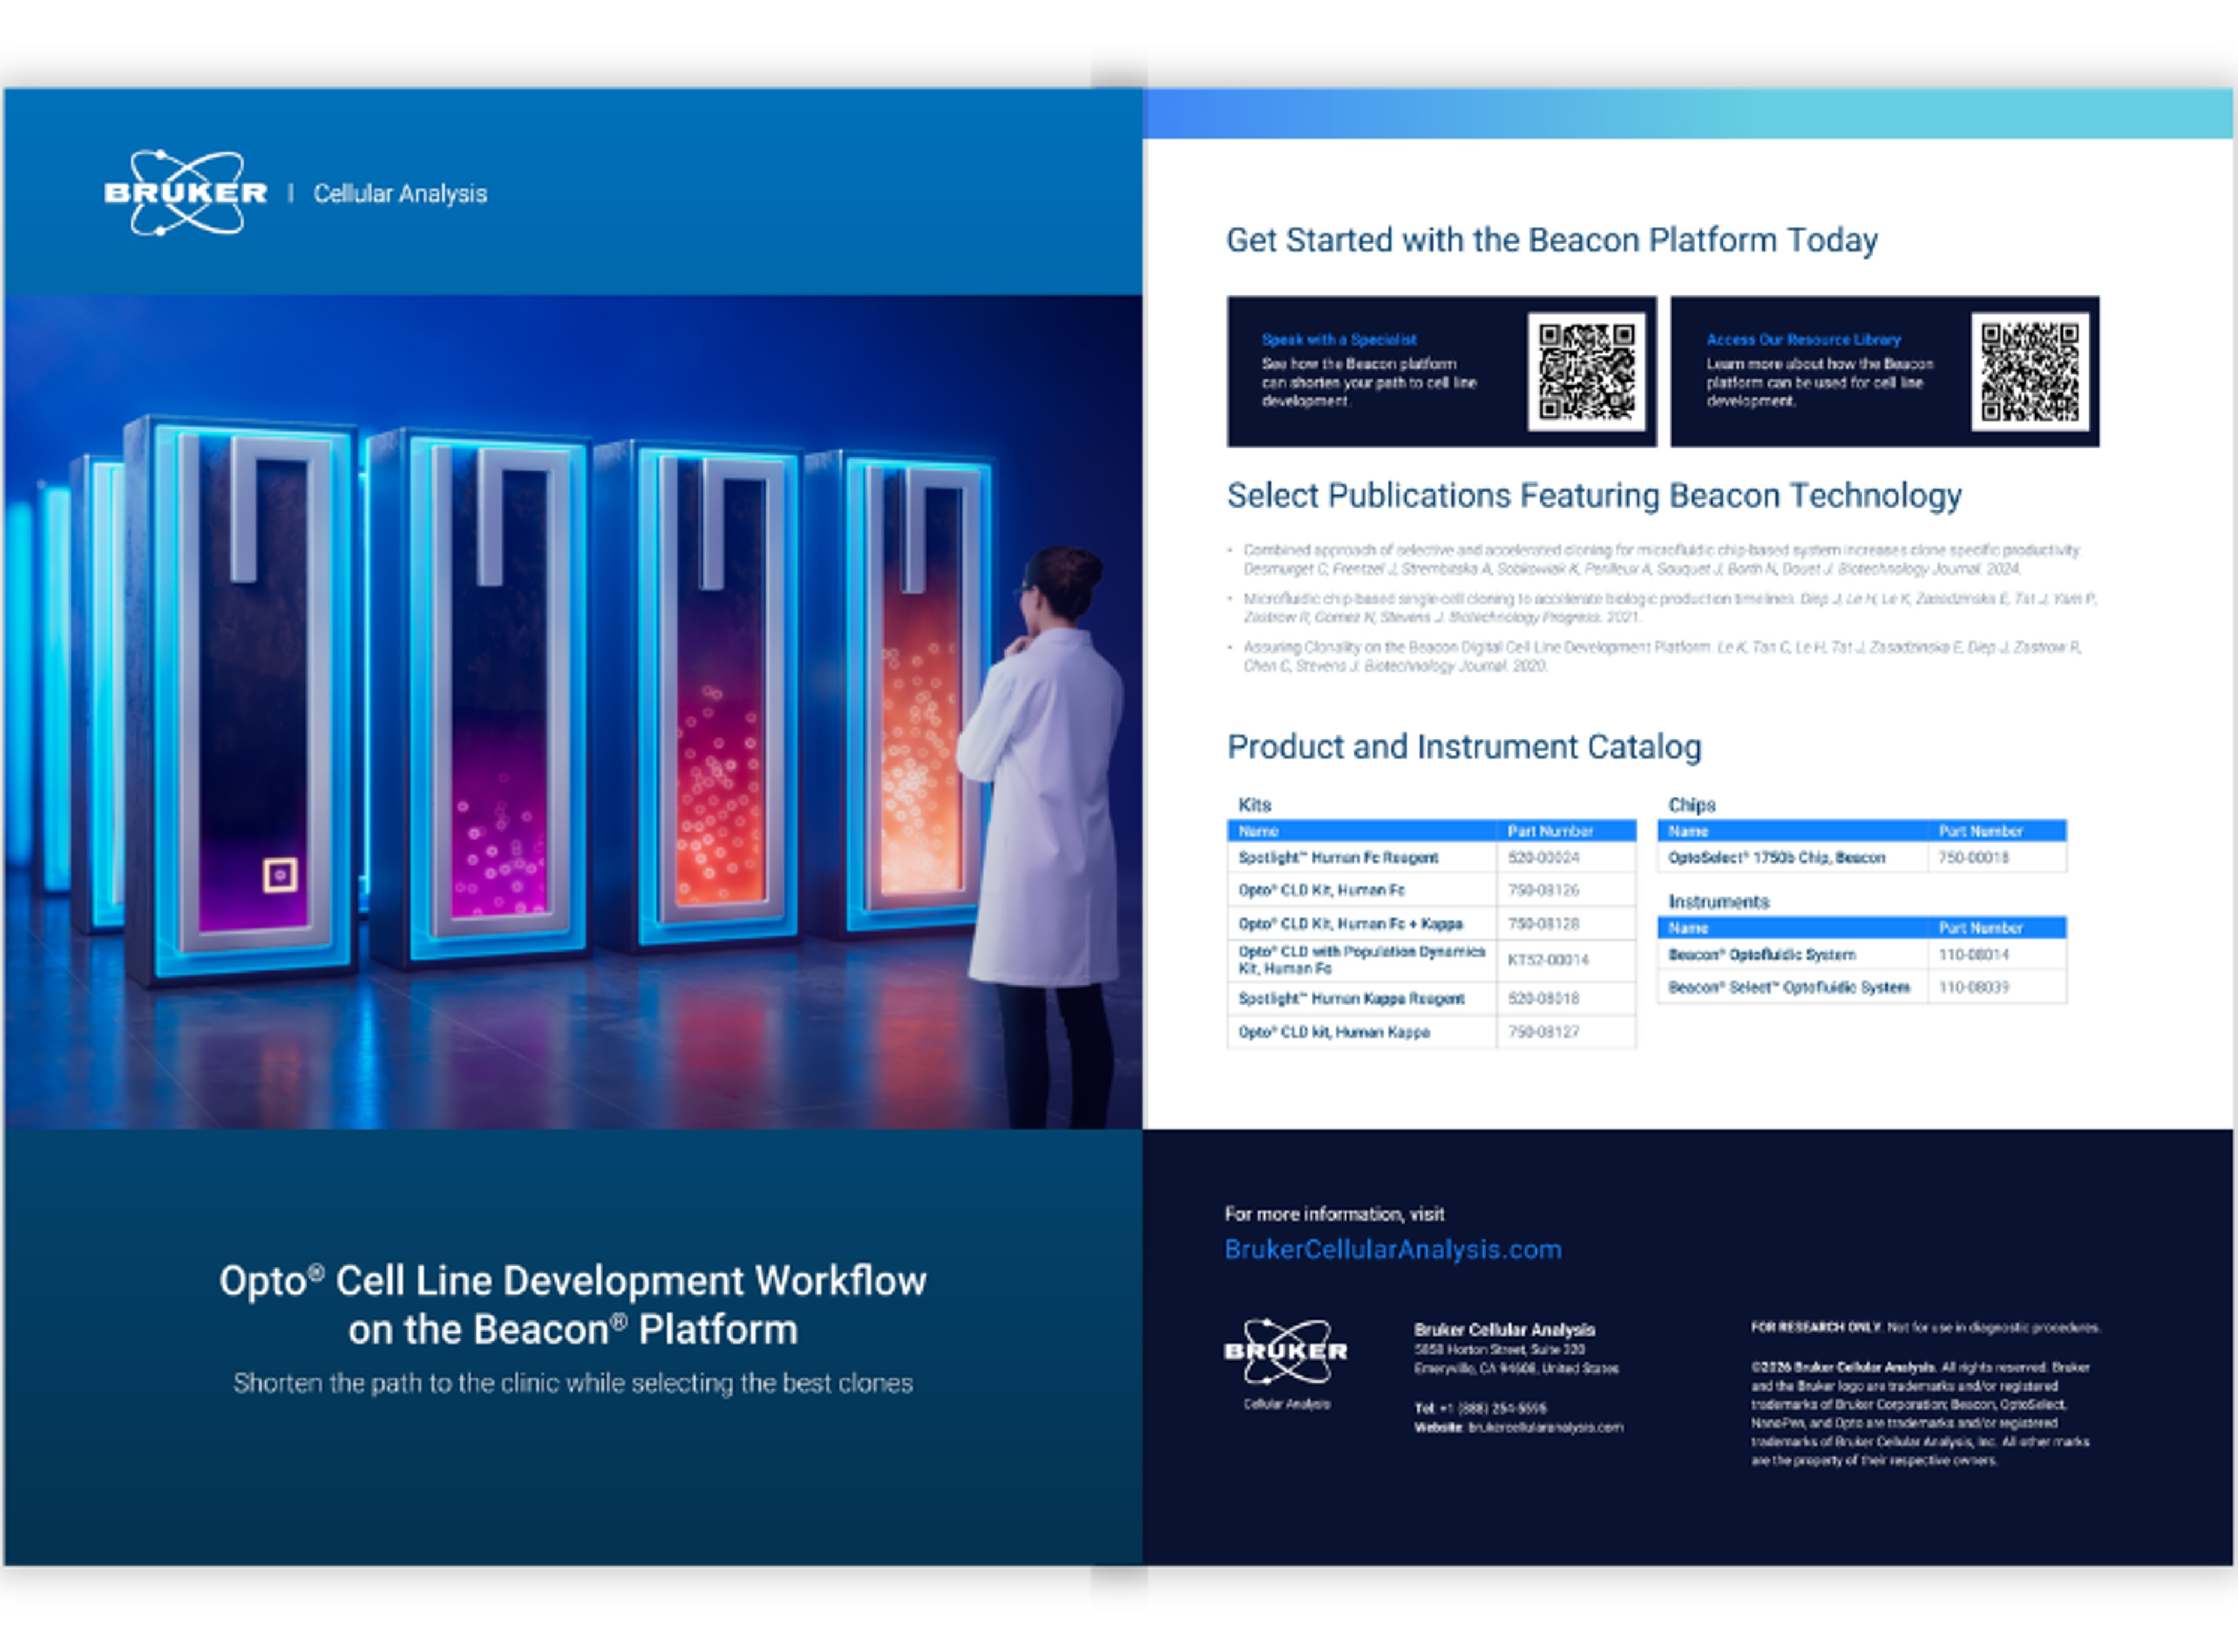Click 'Cellular Analysis' caption under footer logo
Image resolution: width=2238 pixels, height=1652 pixels.
click(x=1286, y=1405)
